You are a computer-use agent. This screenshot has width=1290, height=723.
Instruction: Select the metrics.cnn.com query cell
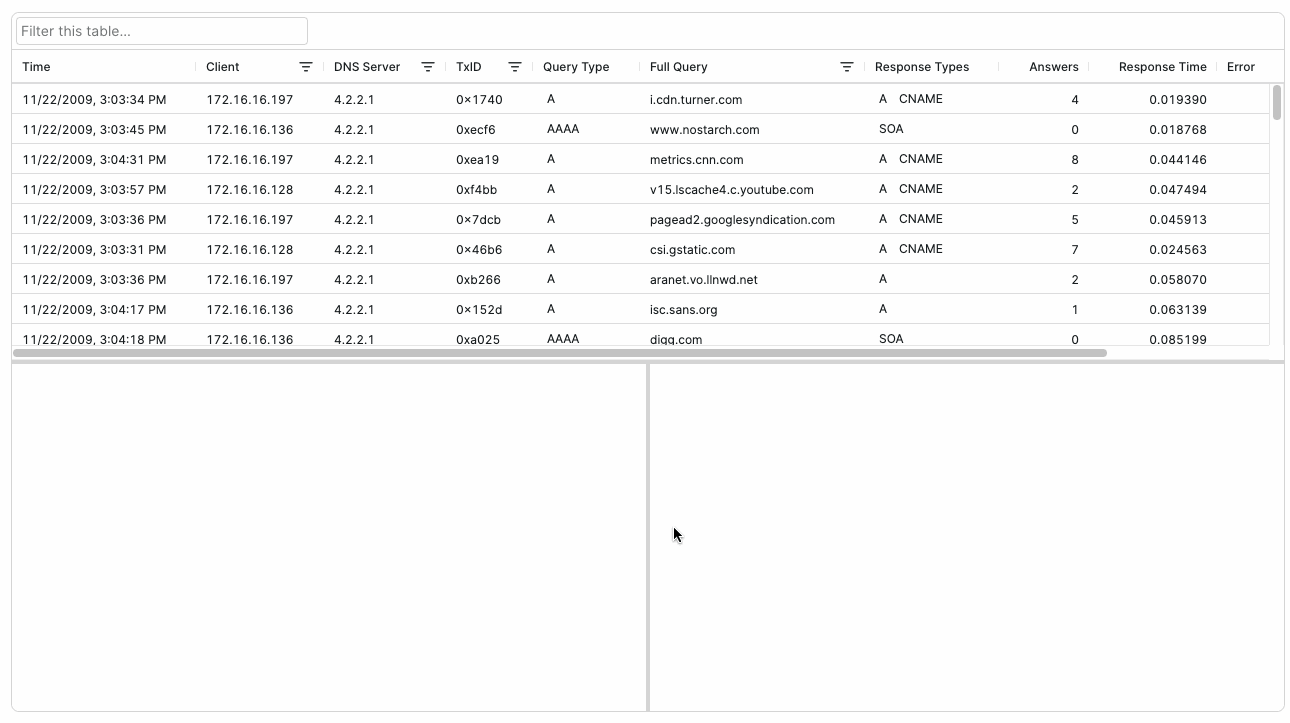click(x=697, y=160)
